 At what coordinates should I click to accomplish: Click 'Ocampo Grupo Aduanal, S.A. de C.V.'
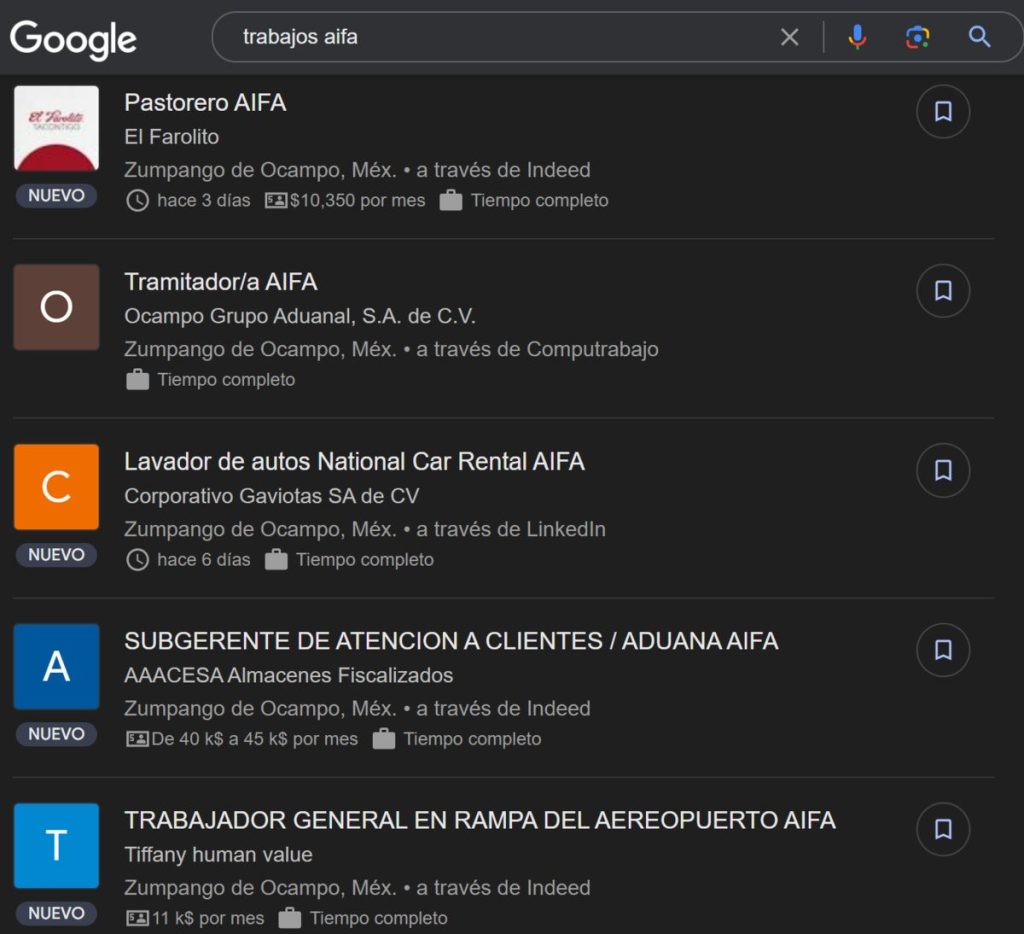(x=300, y=316)
